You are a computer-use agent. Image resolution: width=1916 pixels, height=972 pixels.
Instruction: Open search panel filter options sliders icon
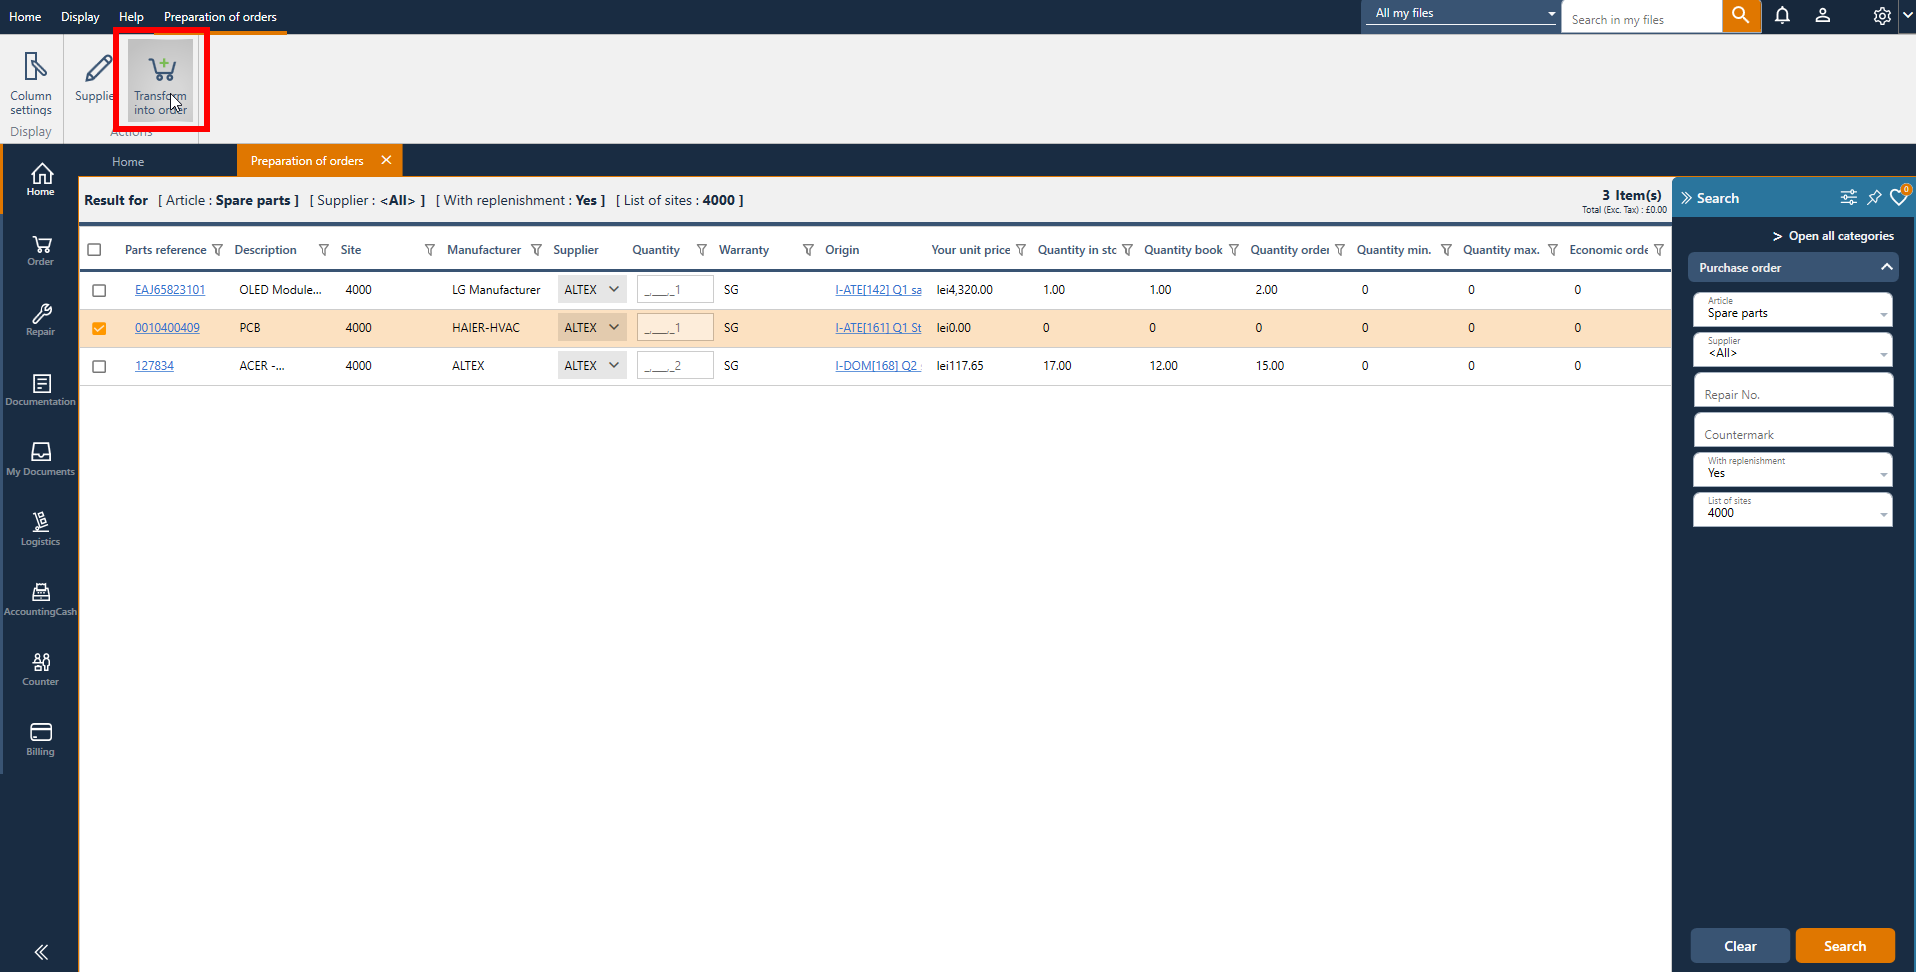click(1849, 198)
